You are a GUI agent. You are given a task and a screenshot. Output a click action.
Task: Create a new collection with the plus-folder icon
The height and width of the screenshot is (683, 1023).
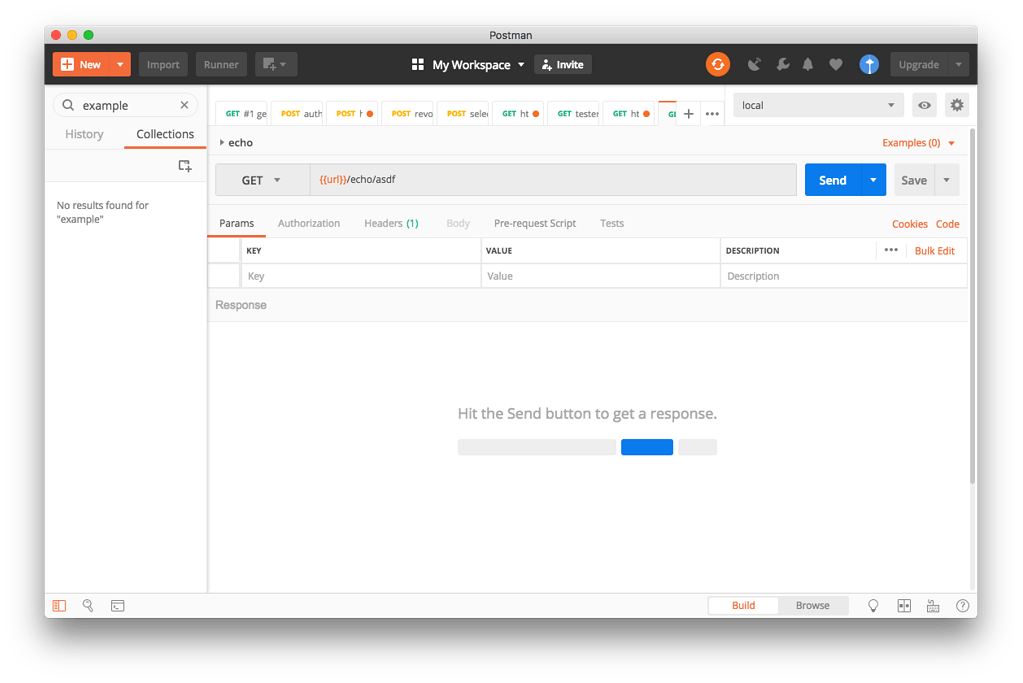coord(185,166)
